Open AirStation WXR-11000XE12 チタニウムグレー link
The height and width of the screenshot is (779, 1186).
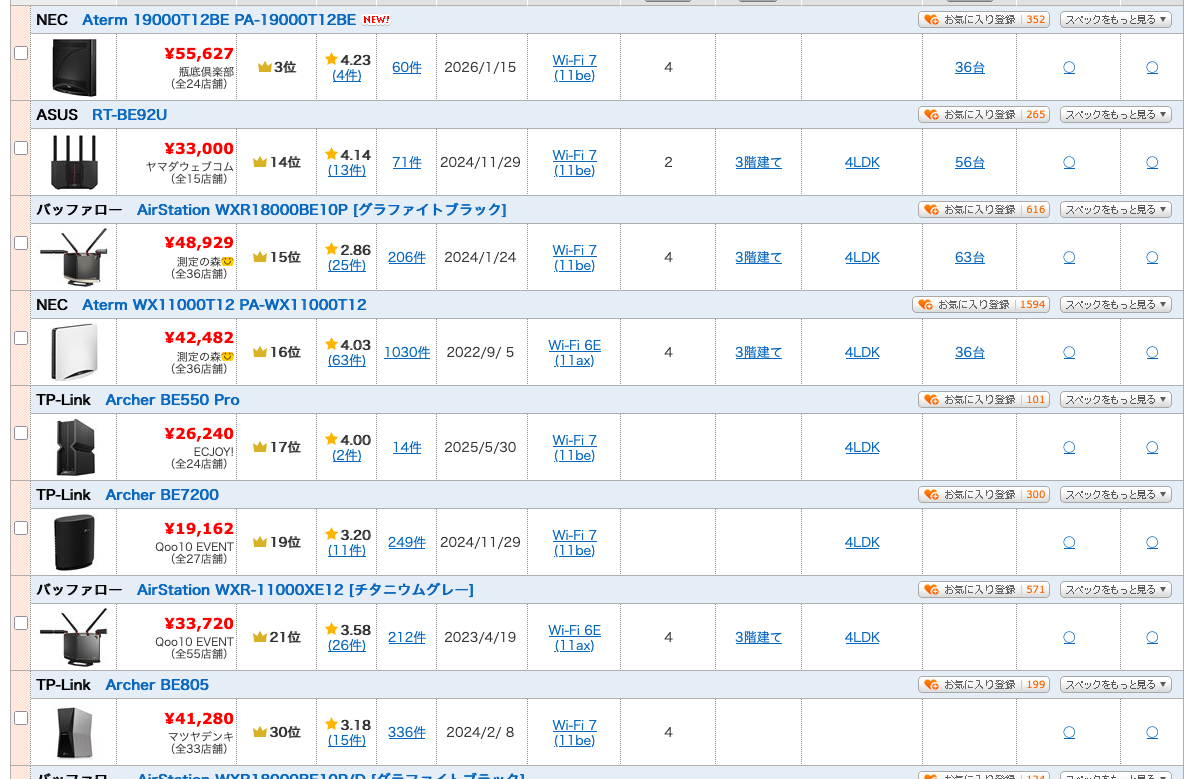[306, 589]
